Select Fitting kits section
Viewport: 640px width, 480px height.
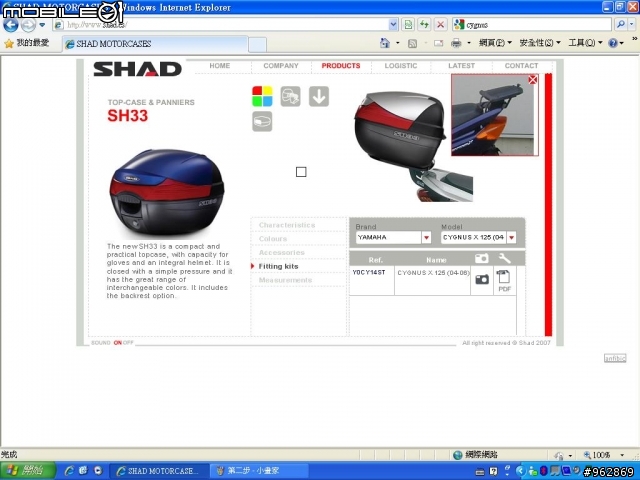click(x=278, y=267)
